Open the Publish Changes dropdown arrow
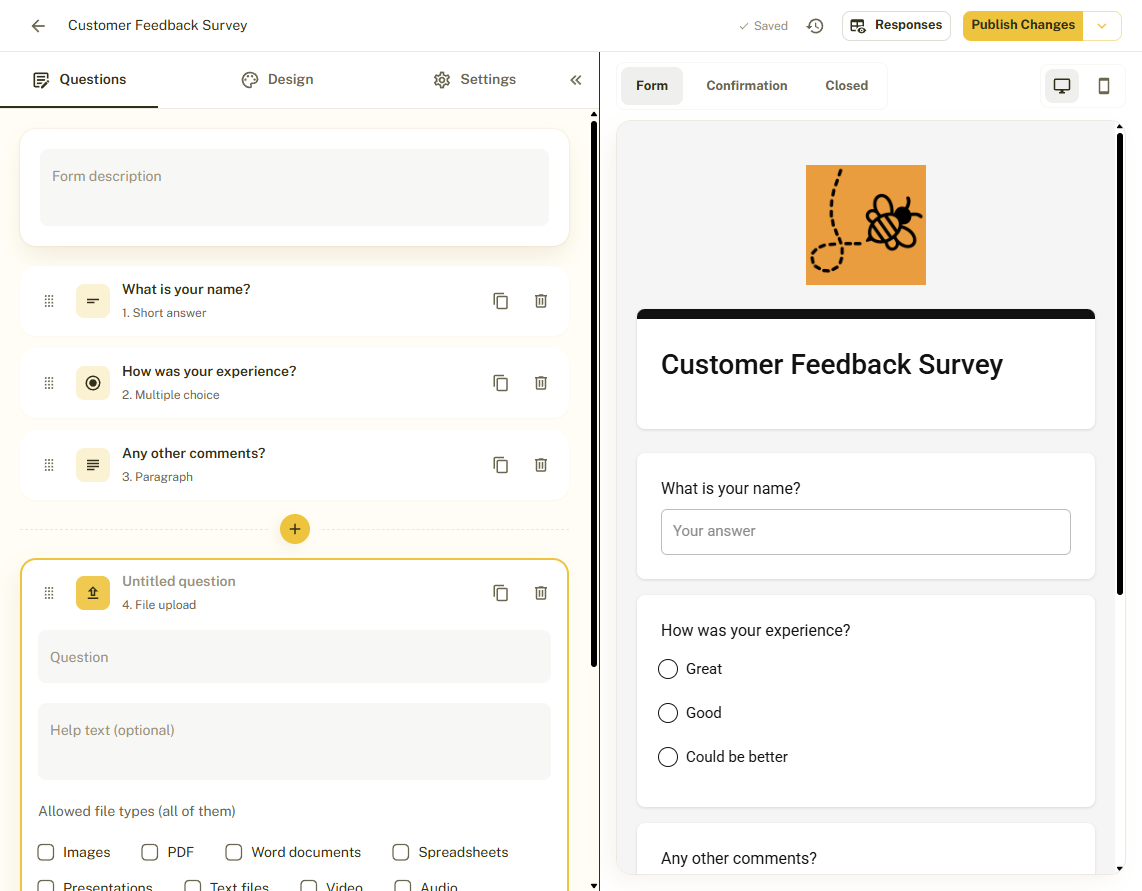 [x=1102, y=26]
